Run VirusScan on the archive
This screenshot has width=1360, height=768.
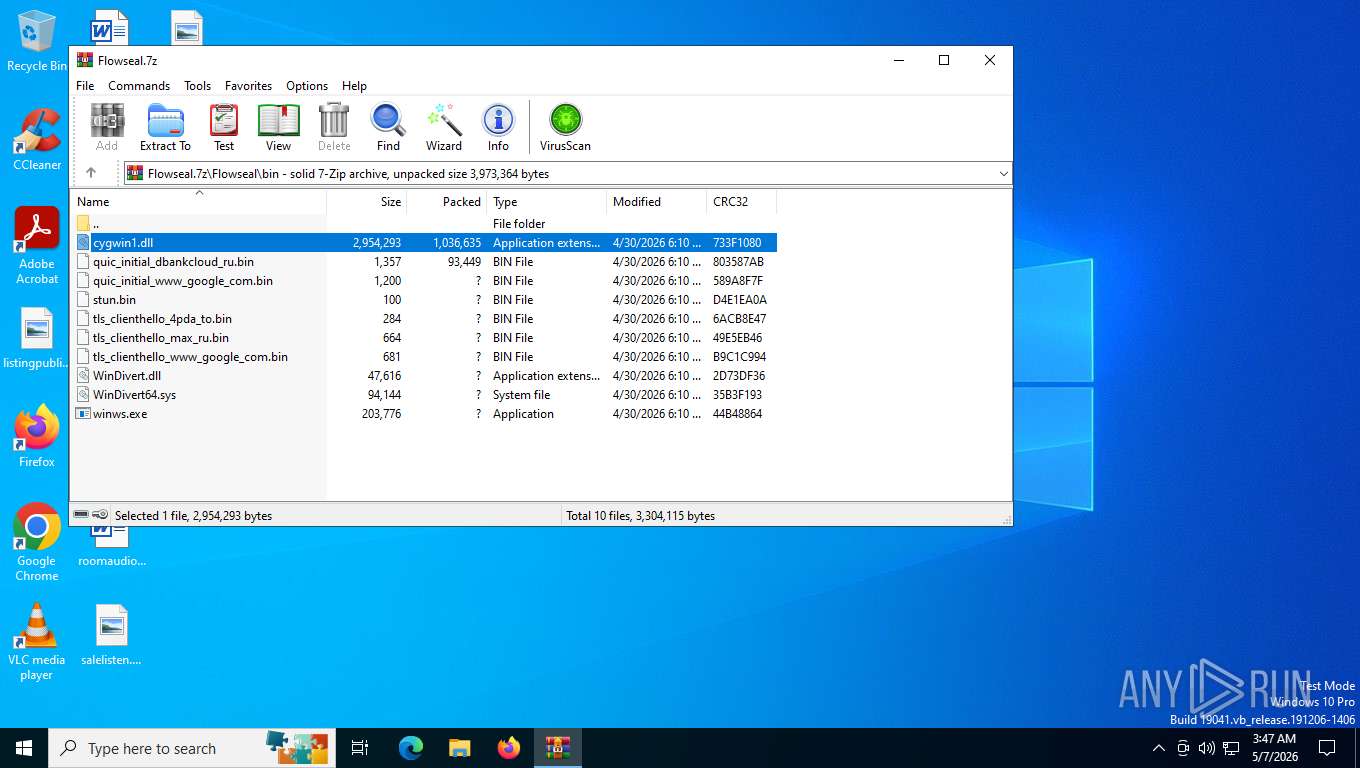pos(565,127)
